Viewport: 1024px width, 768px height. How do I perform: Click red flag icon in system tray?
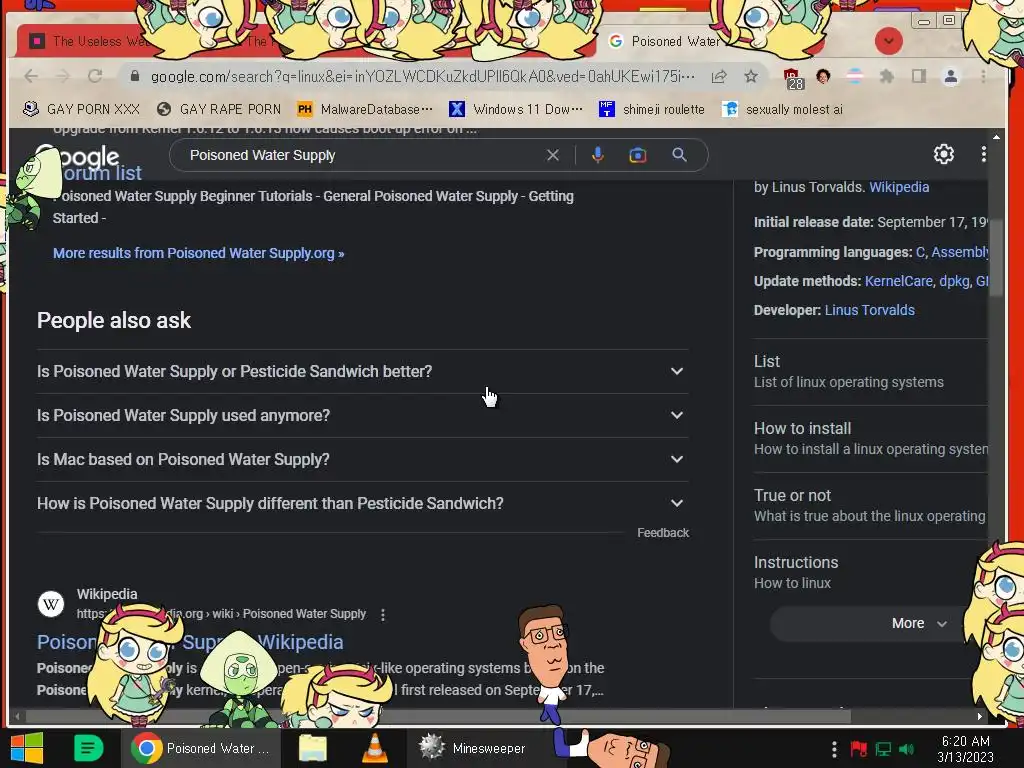(859, 749)
